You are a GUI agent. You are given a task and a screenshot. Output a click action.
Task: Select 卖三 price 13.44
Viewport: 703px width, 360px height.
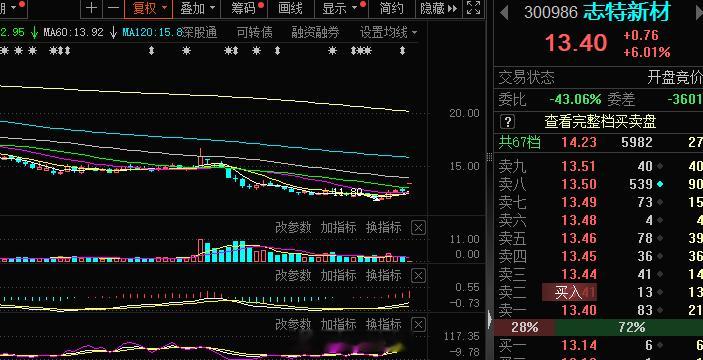coord(579,274)
